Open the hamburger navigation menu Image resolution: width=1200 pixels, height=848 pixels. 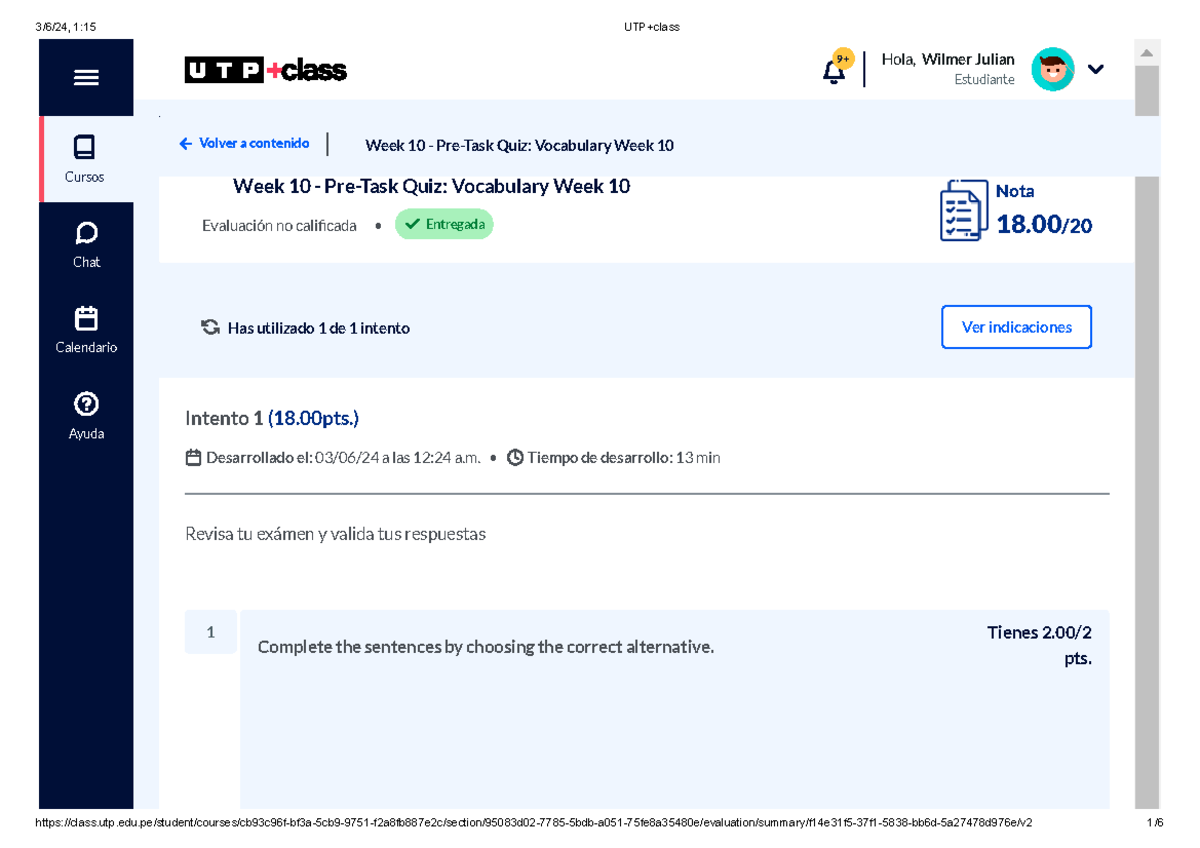click(87, 77)
